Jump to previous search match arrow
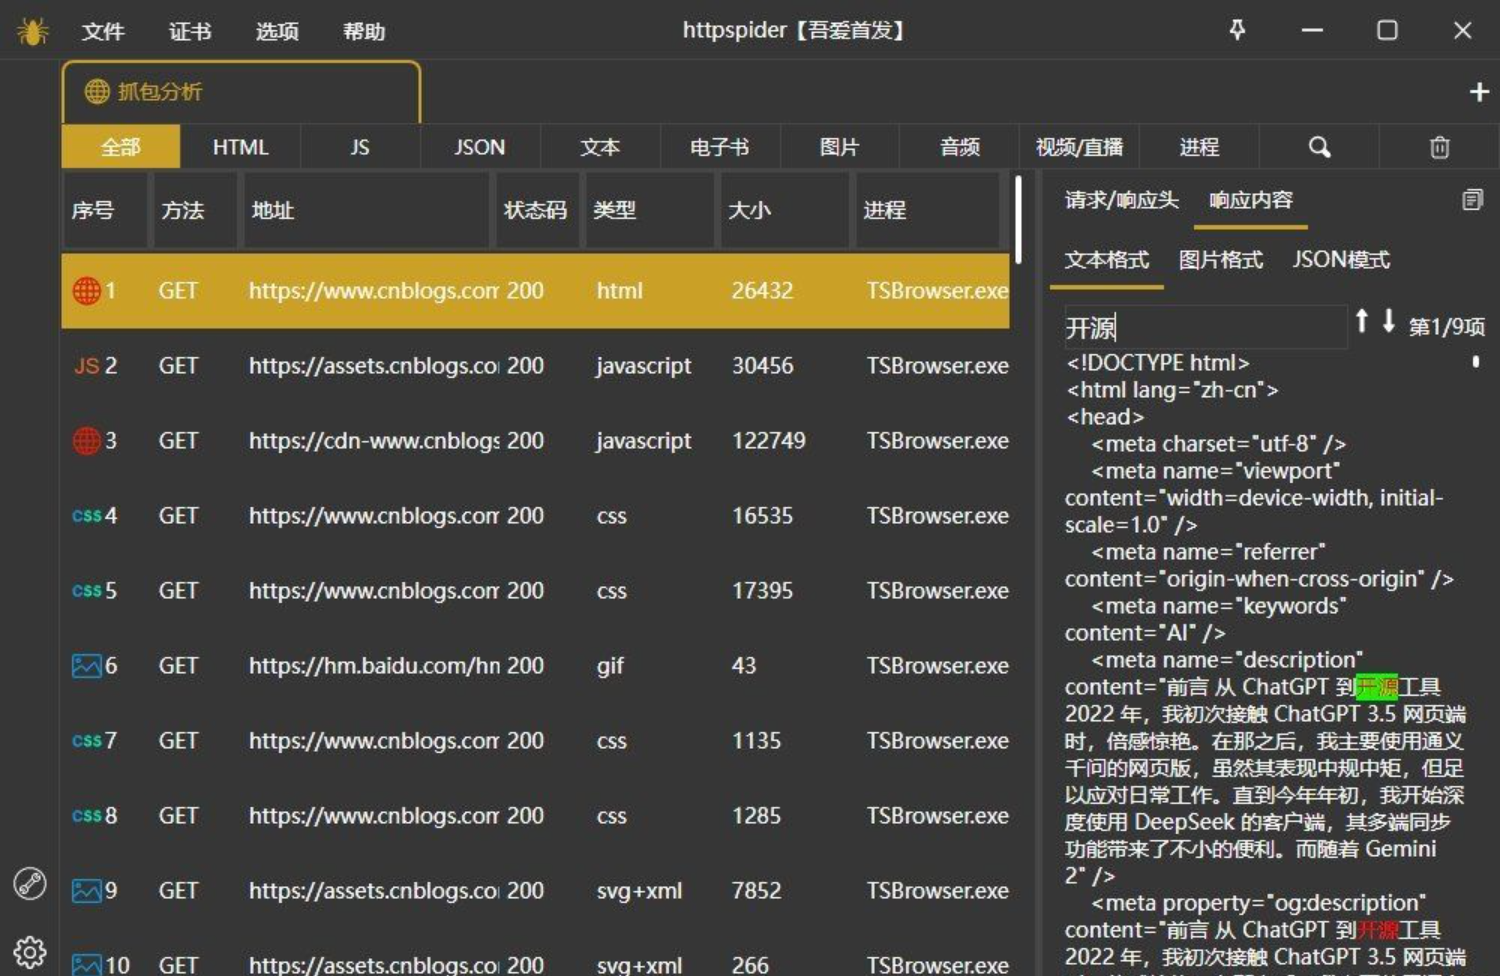This screenshot has width=1501, height=976. [1361, 321]
